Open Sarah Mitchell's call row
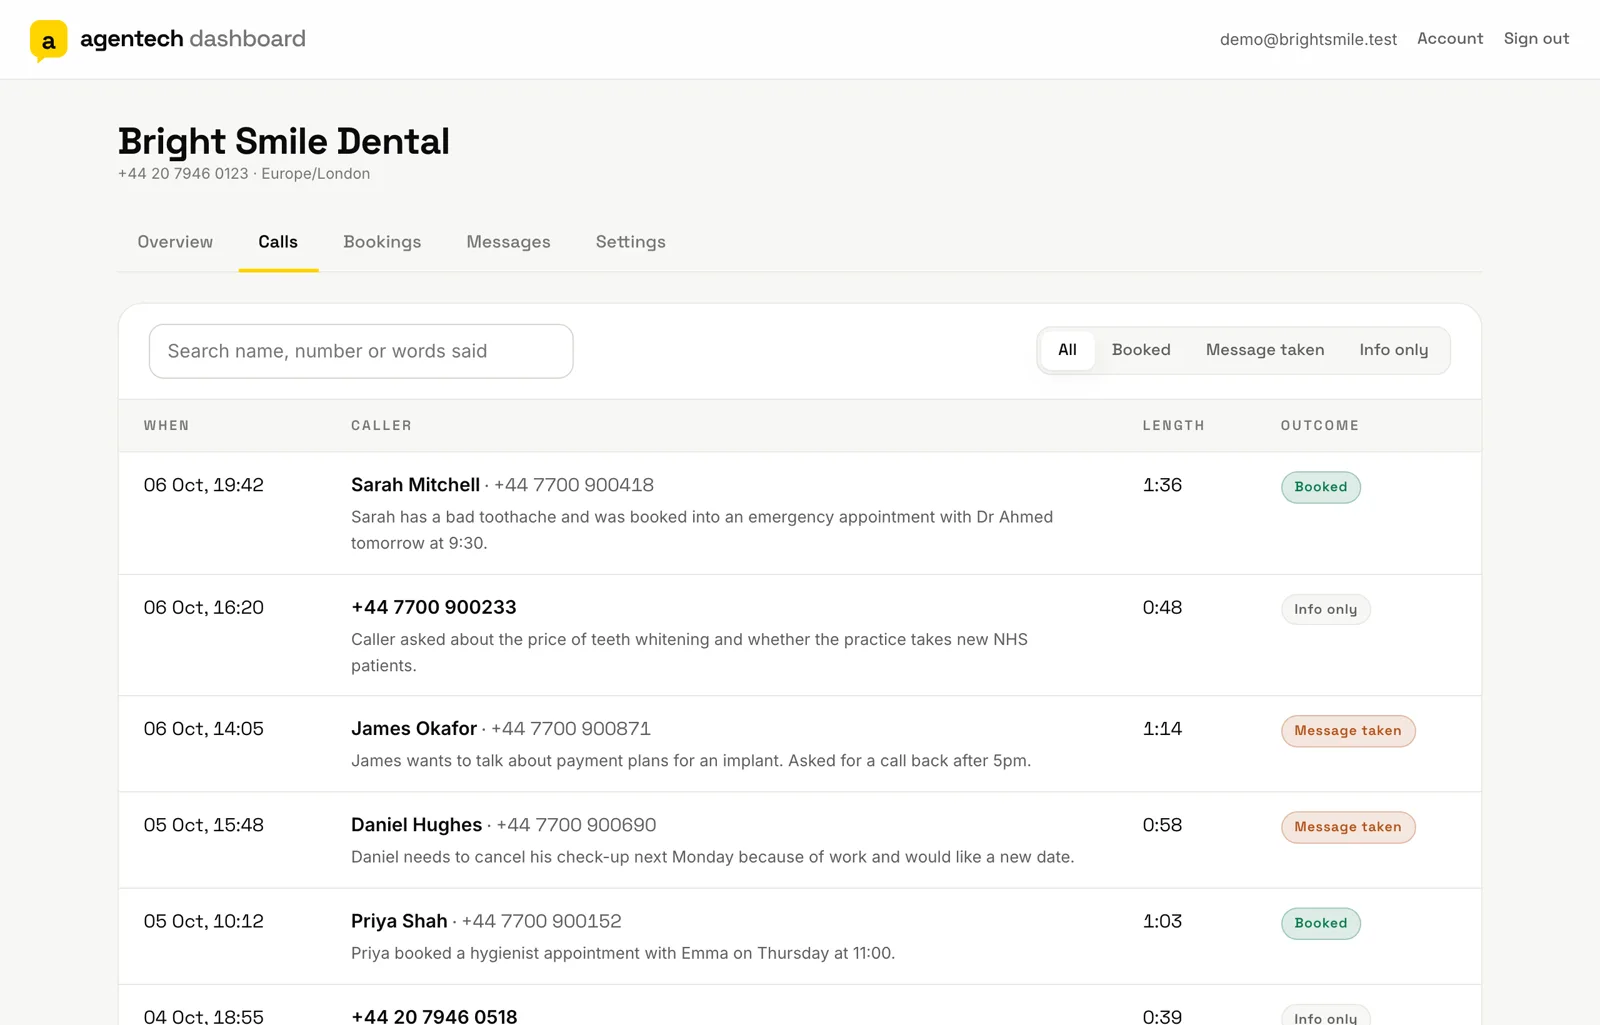This screenshot has width=1600, height=1025. tap(800, 513)
